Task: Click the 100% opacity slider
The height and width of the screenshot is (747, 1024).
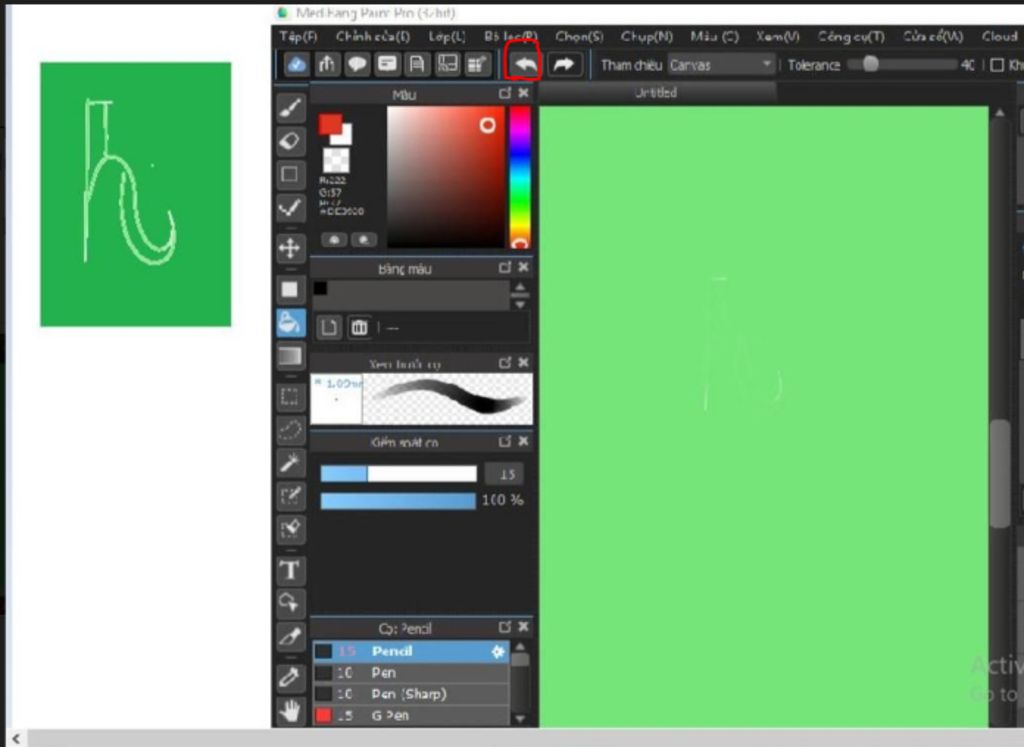Action: tap(398, 501)
